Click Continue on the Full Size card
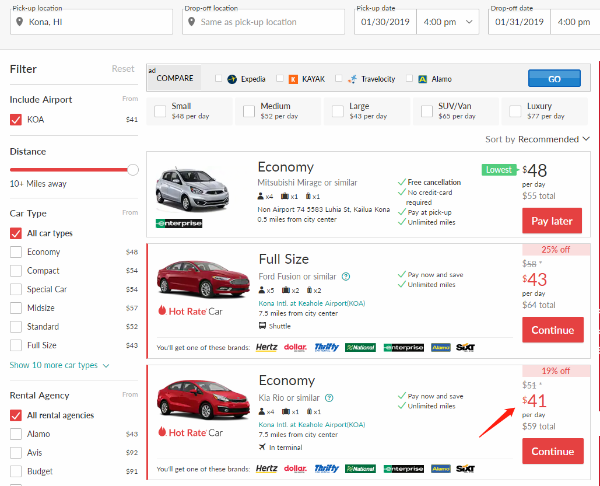 pos(553,330)
